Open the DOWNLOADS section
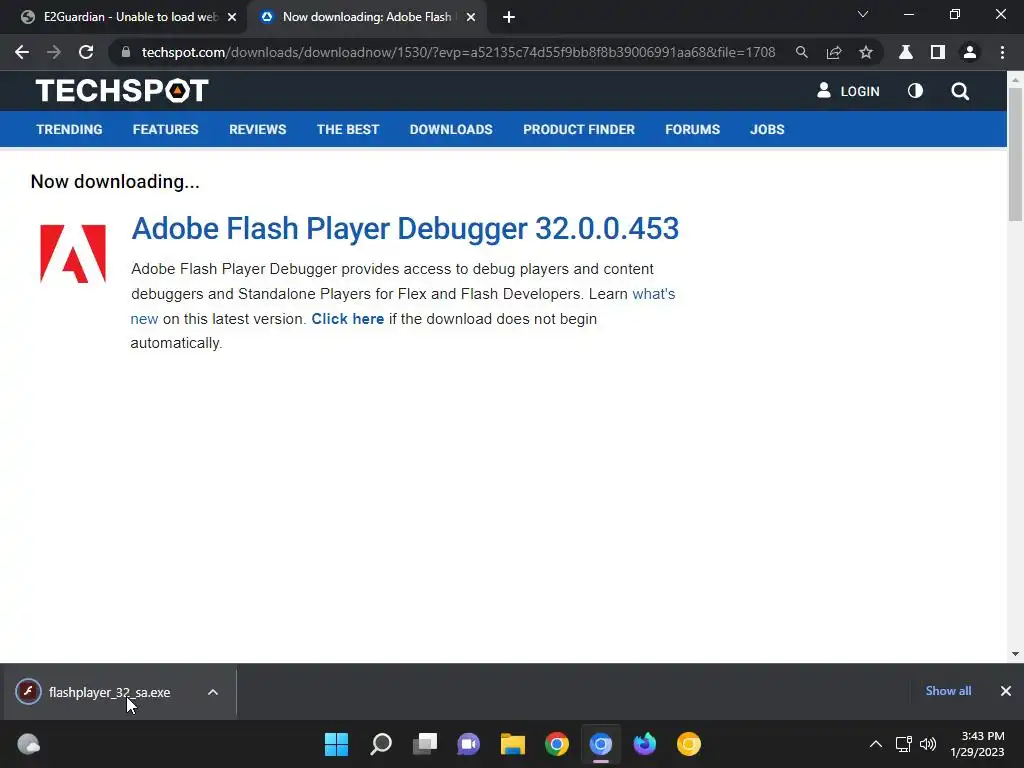1024x768 pixels. point(451,129)
